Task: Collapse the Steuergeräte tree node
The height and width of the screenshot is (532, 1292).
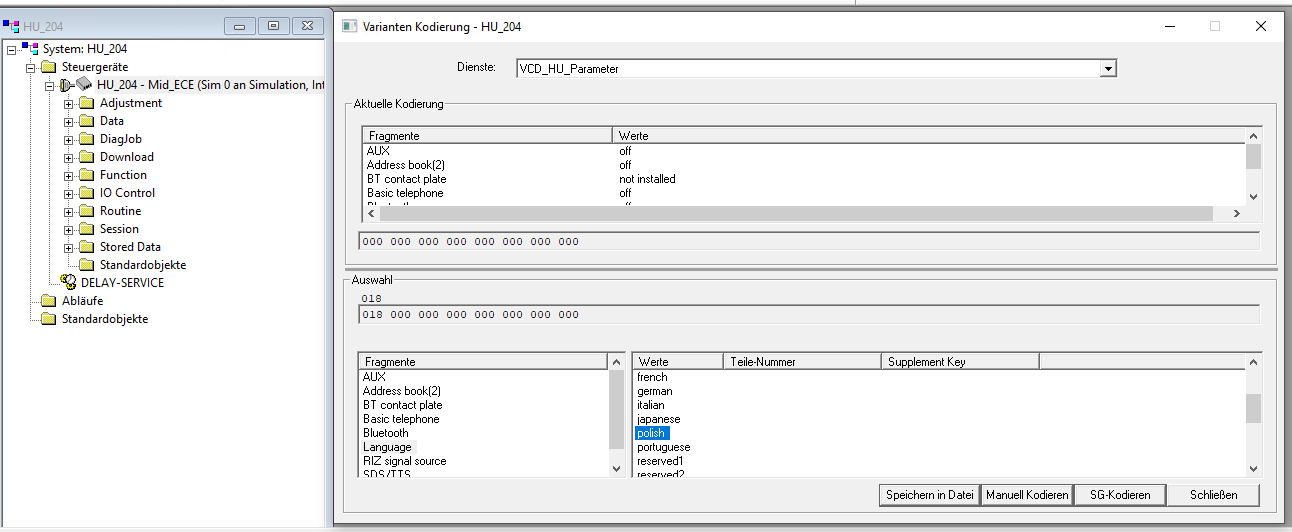Action: click(30, 67)
